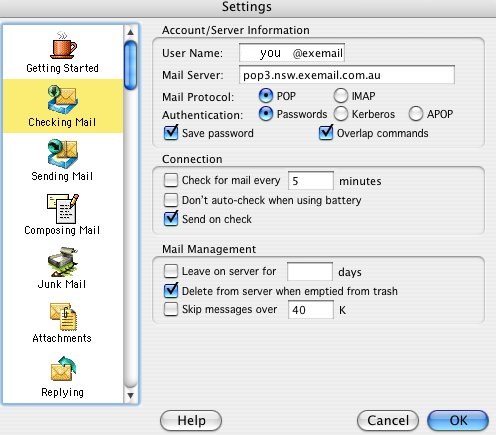The width and height of the screenshot is (496, 435).
Task: Choose APOP authentication
Action: [x=416, y=114]
